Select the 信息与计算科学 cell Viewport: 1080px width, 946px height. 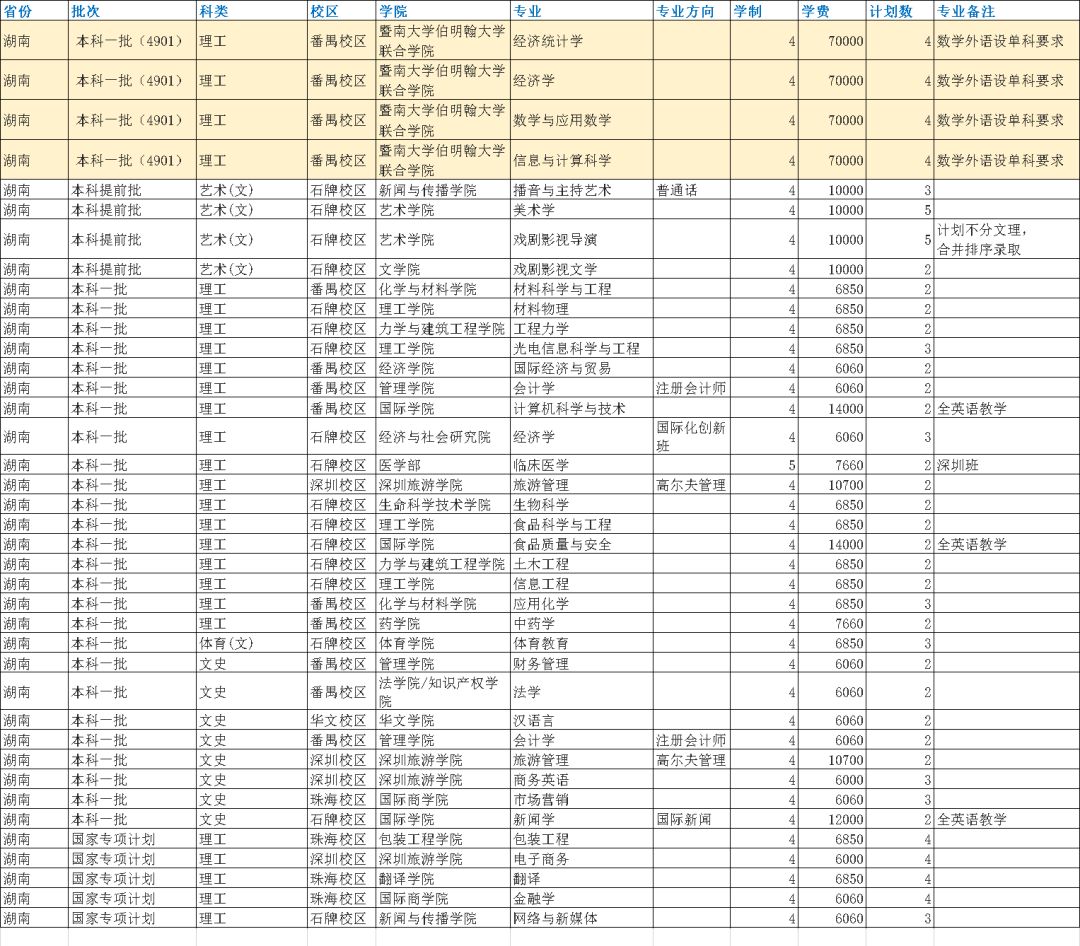[x=581, y=160]
